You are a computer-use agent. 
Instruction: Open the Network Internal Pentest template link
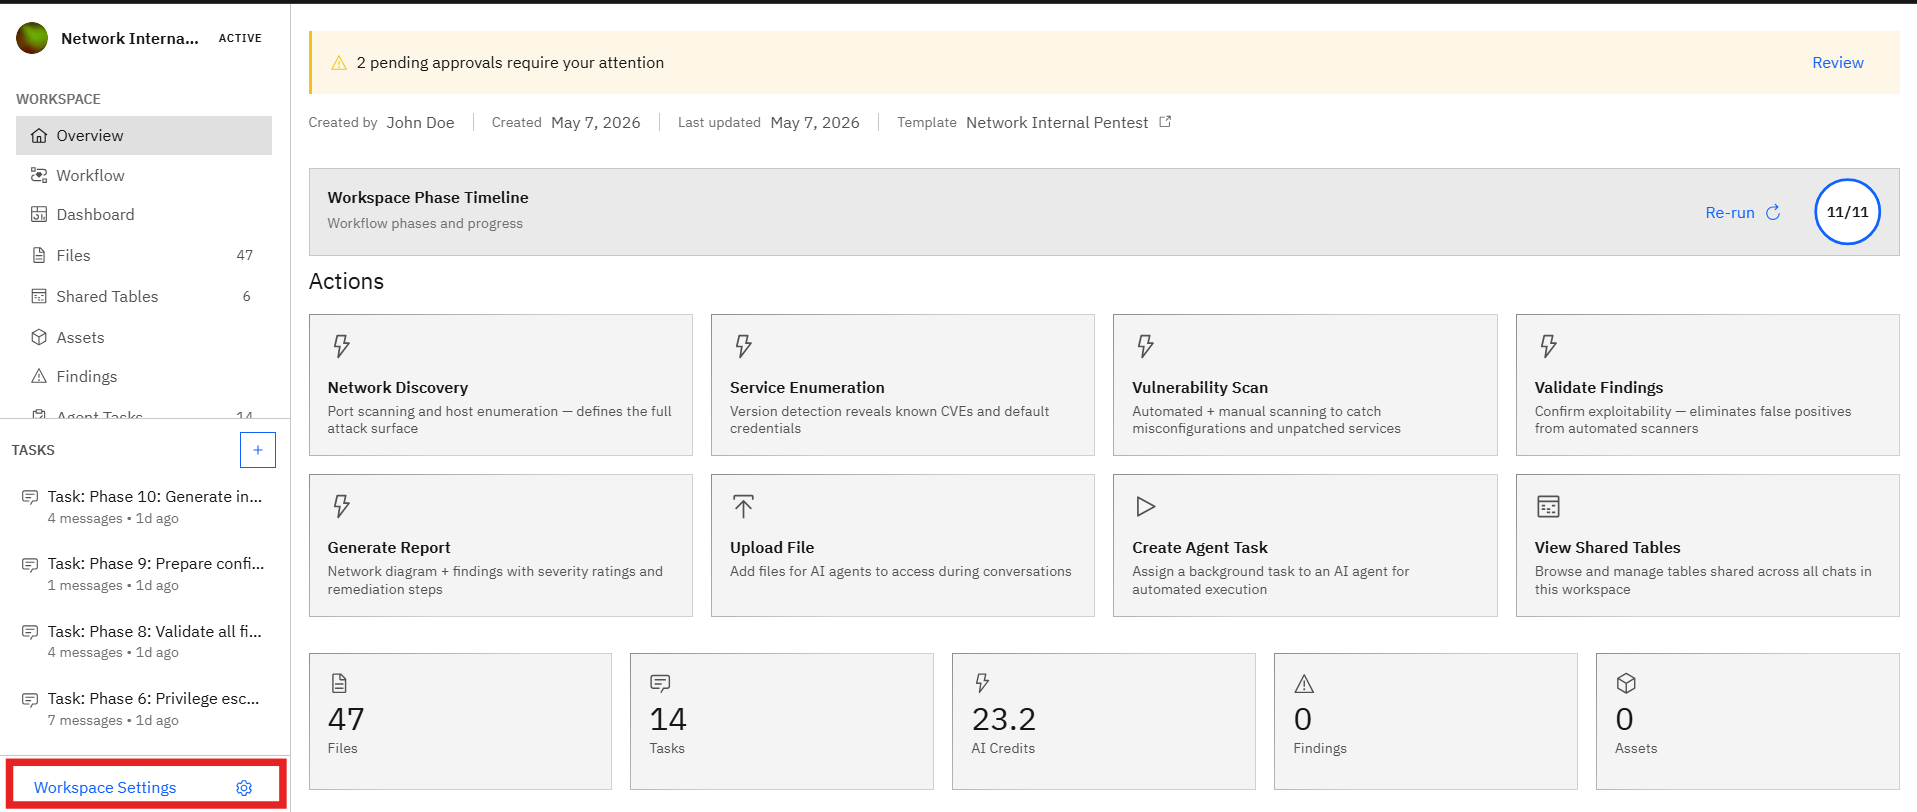pos(1057,123)
